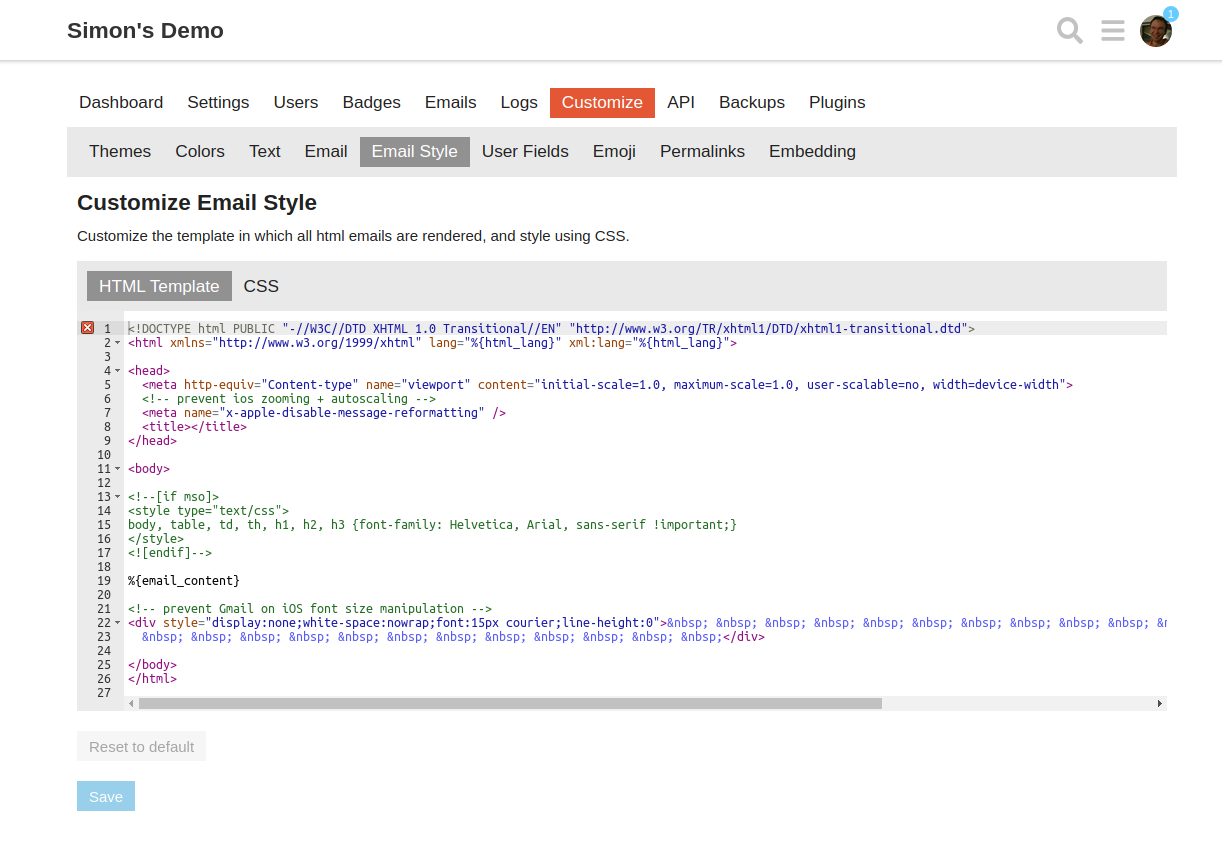Open the Emails admin tab

coord(451,102)
